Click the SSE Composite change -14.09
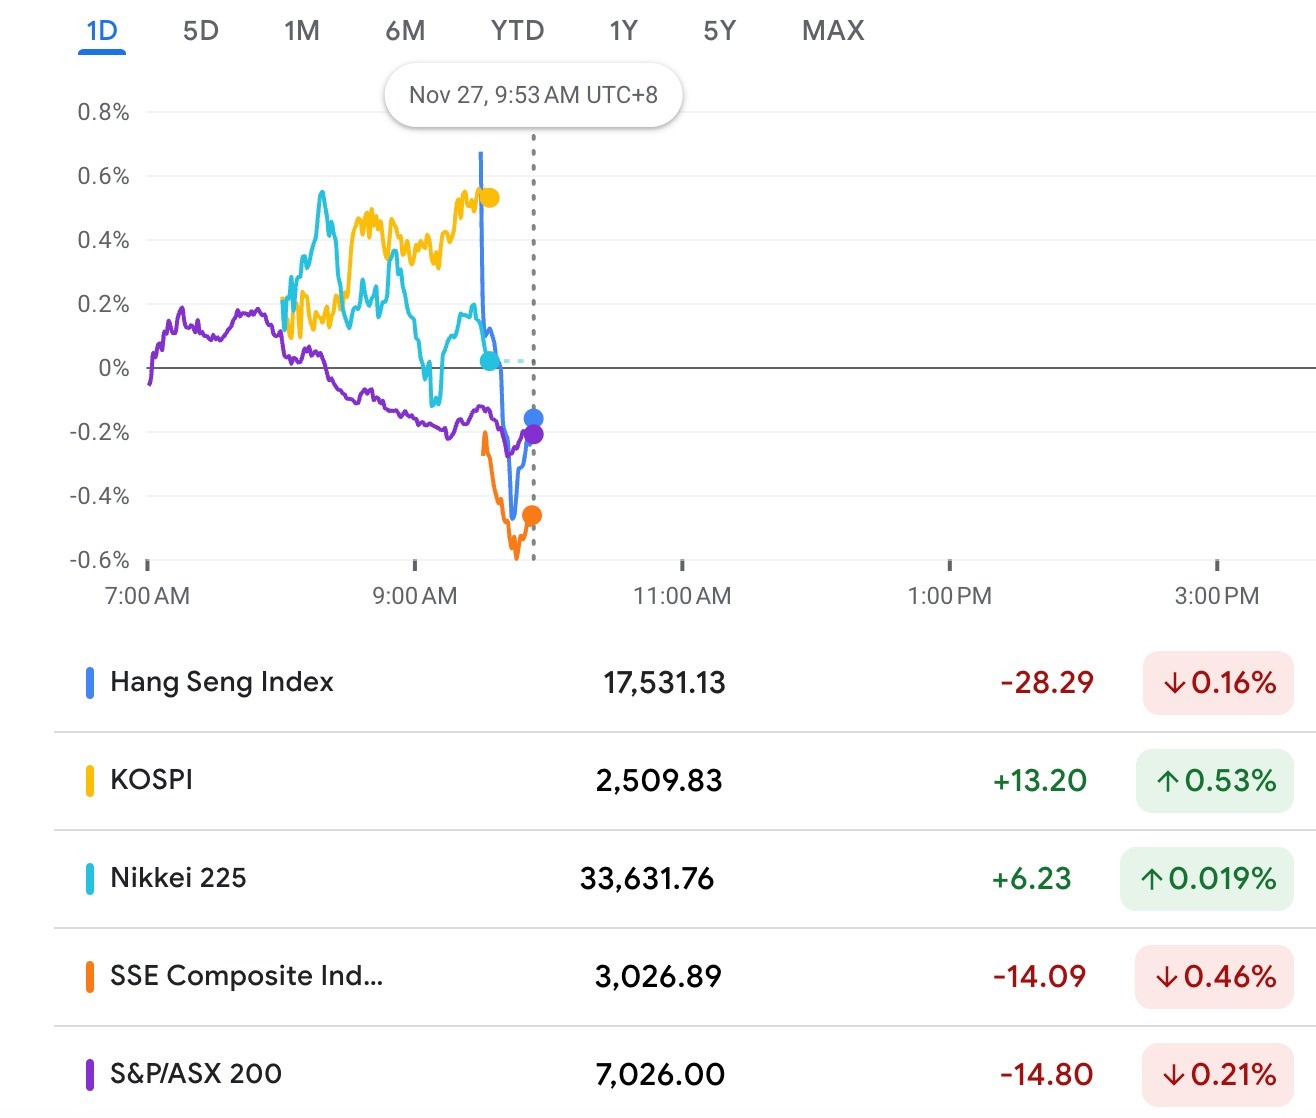1316x1118 pixels. click(x=1039, y=977)
